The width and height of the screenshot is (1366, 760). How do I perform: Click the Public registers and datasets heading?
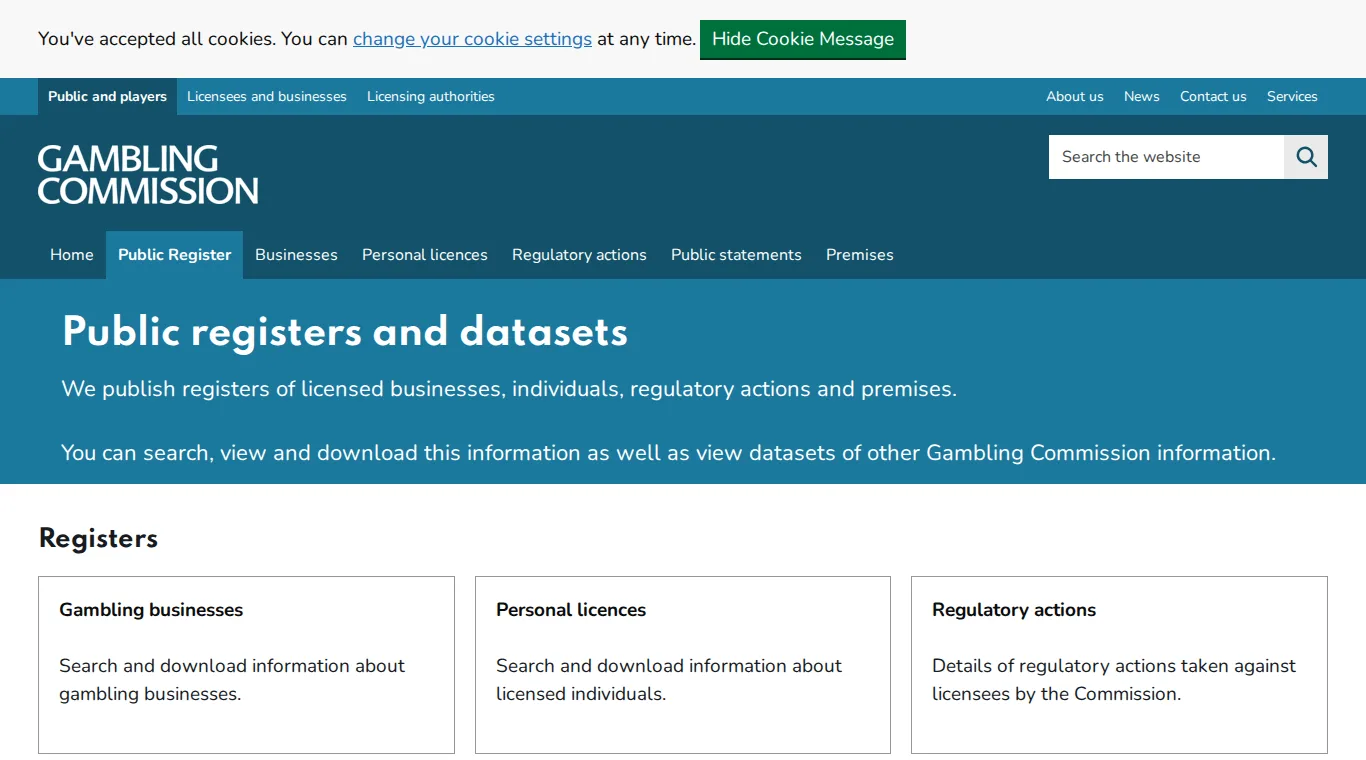(345, 333)
